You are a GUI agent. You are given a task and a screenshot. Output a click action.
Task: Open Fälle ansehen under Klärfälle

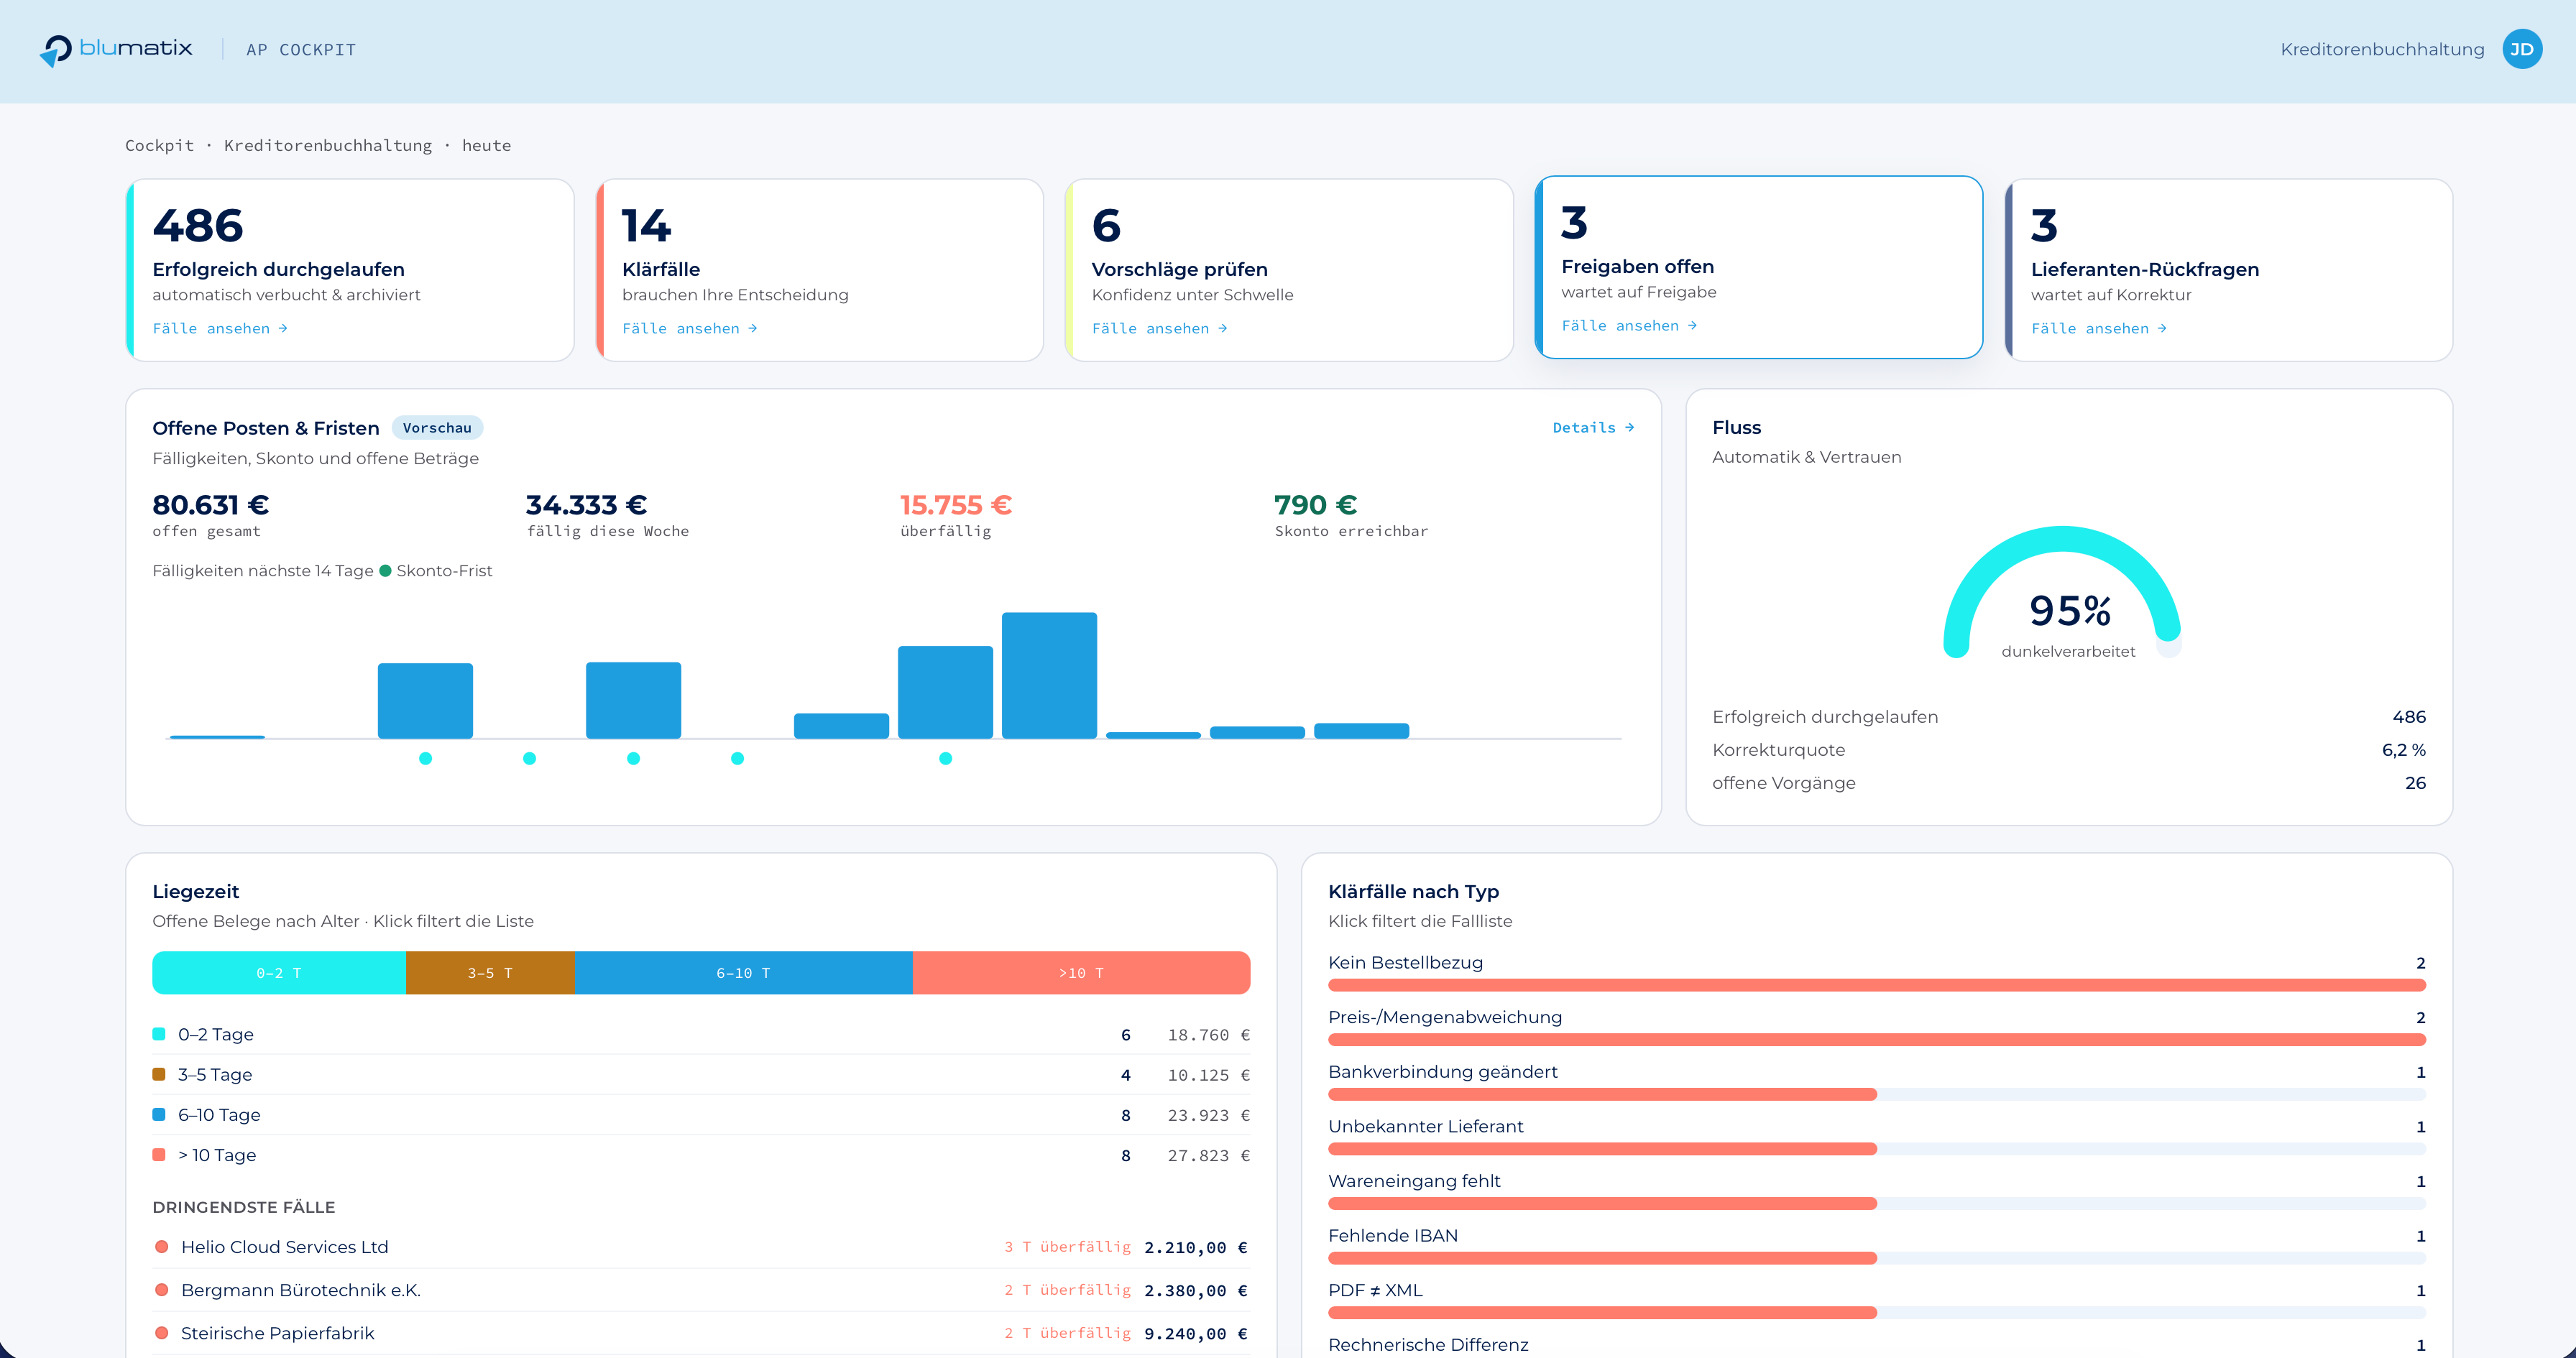click(689, 329)
